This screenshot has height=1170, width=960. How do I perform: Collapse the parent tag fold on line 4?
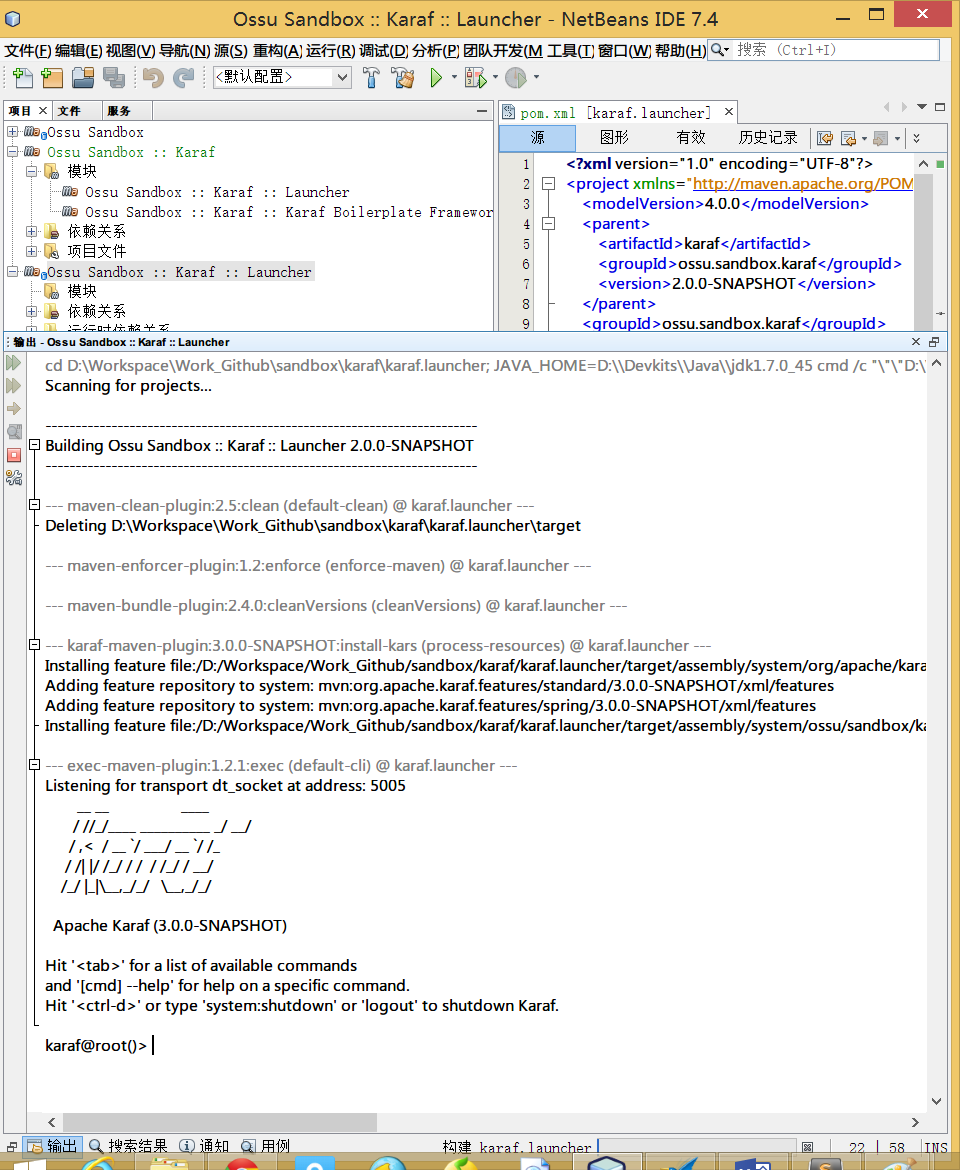[x=548, y=223]
